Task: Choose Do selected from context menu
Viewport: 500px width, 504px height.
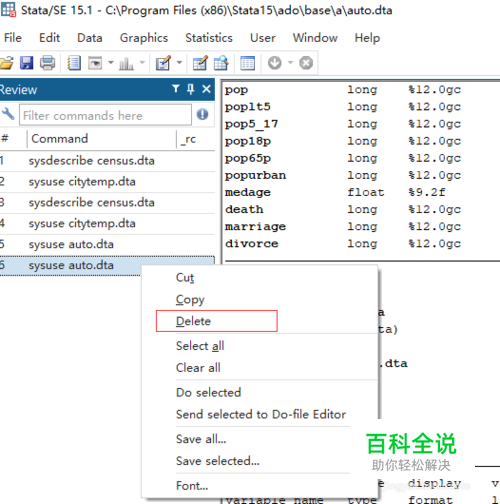Action: click(x=260, y=392)
